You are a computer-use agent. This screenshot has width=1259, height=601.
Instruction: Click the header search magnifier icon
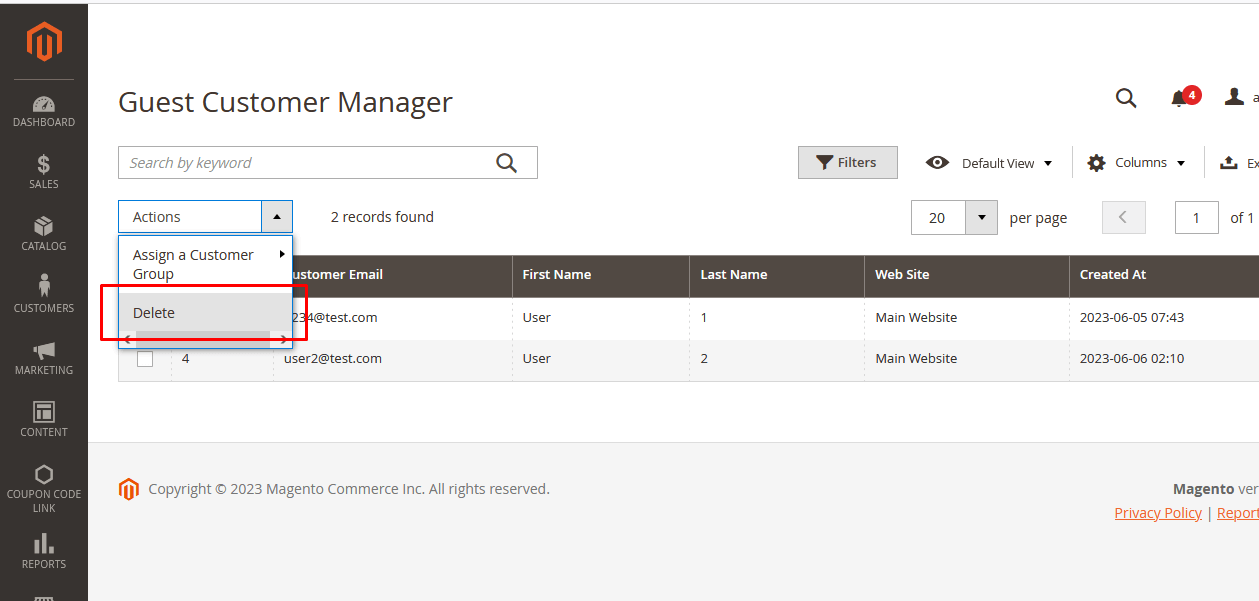click(1126, 98)
